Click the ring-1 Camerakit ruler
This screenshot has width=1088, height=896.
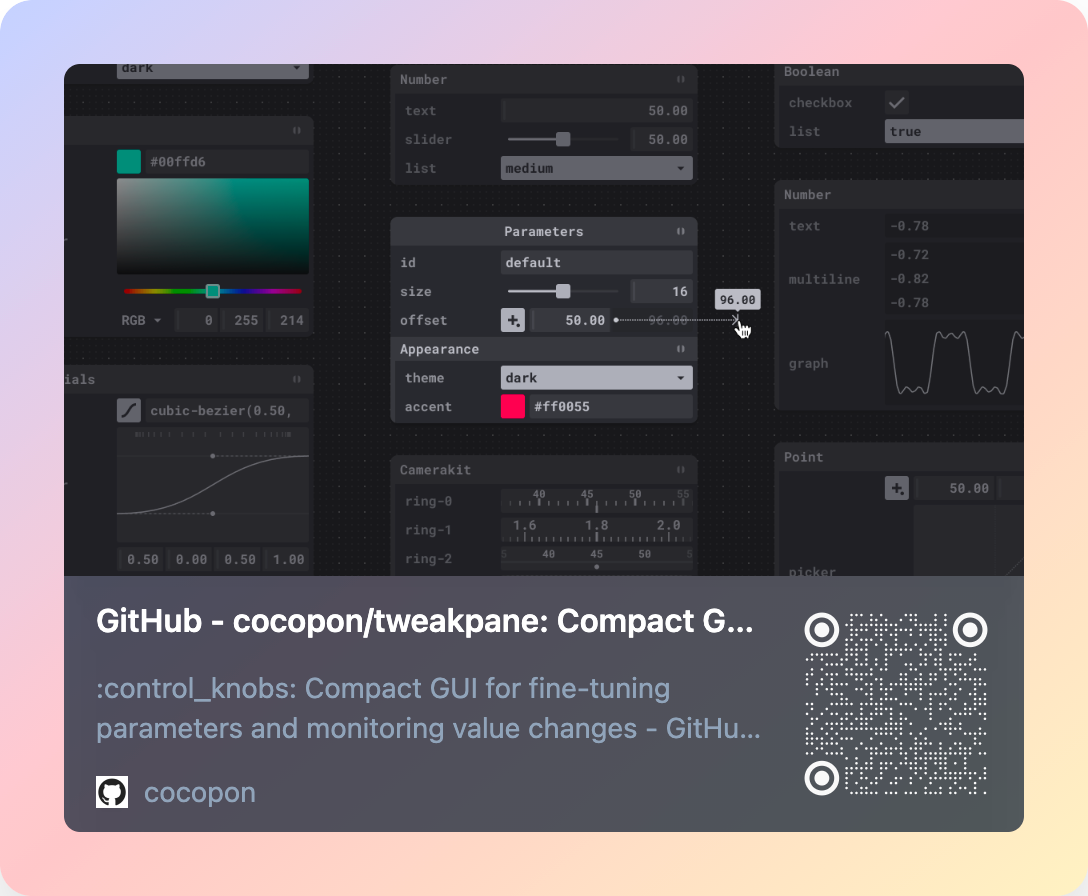point(597,530)
